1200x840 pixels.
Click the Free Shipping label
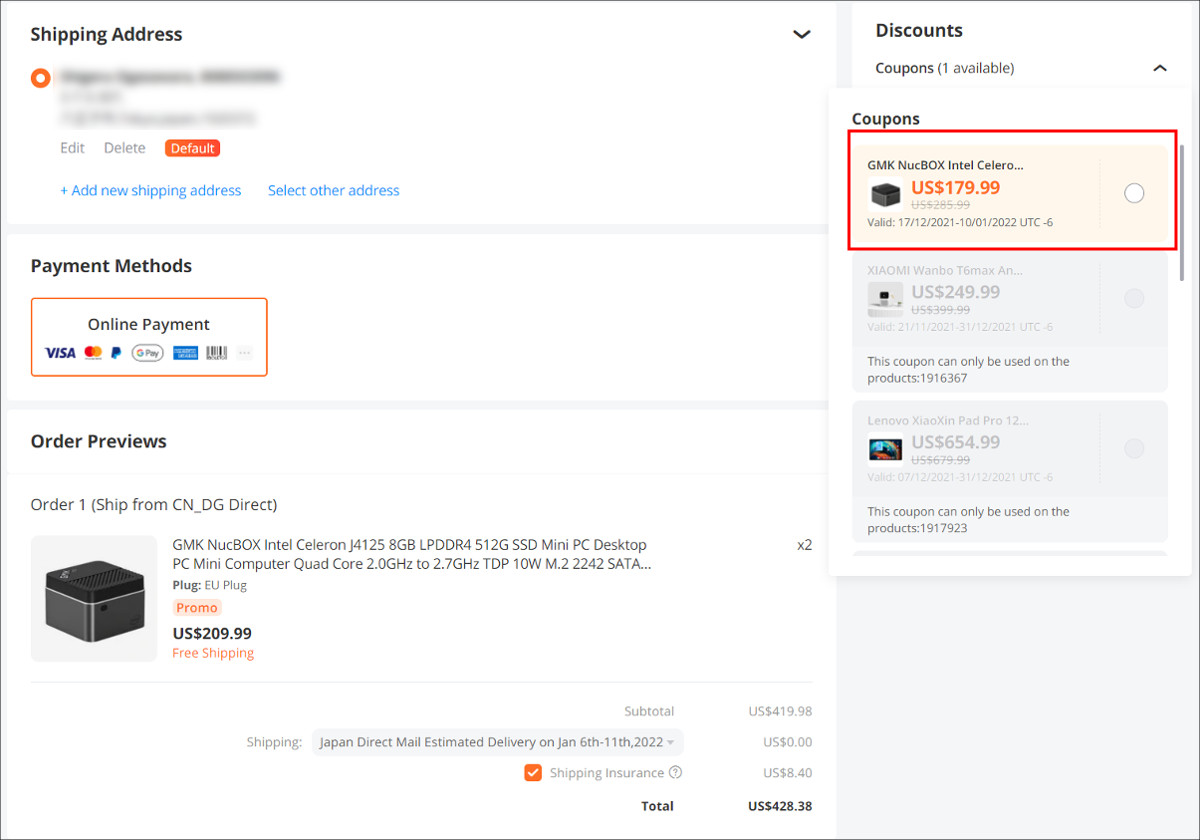click(x=213, y=653)
